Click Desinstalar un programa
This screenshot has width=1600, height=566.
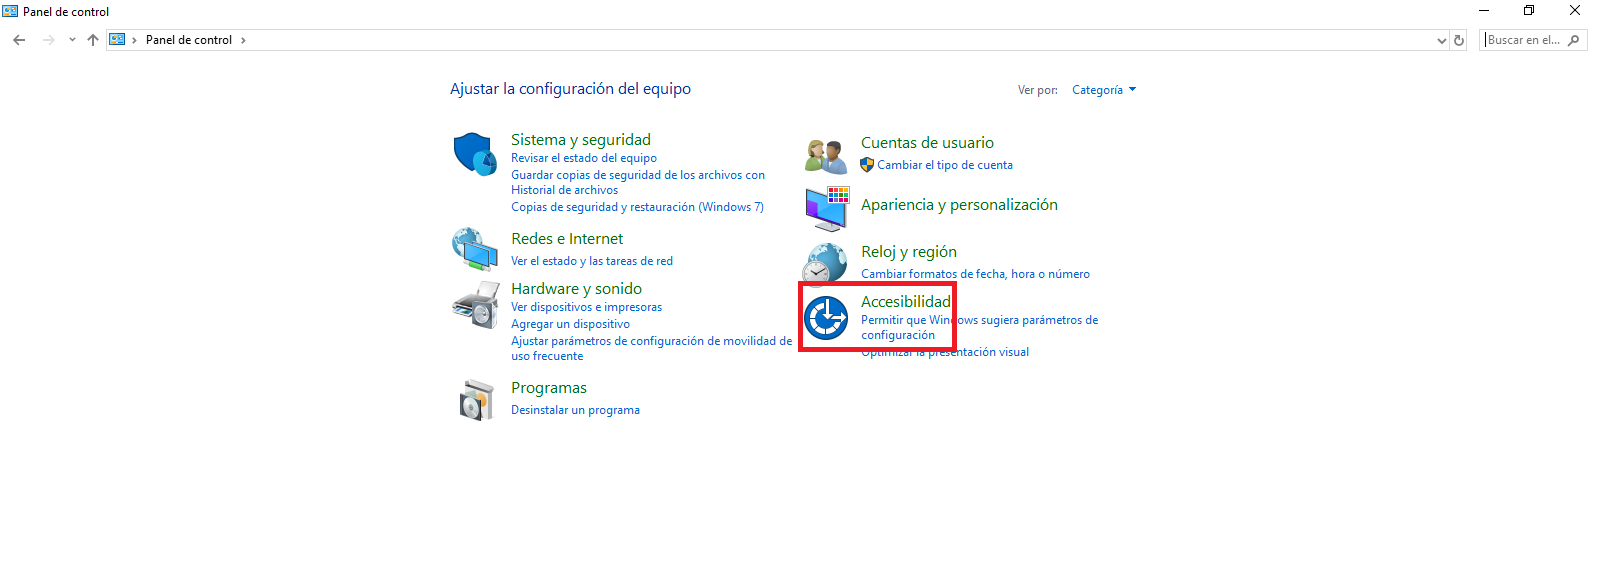[x=576, y=410]
